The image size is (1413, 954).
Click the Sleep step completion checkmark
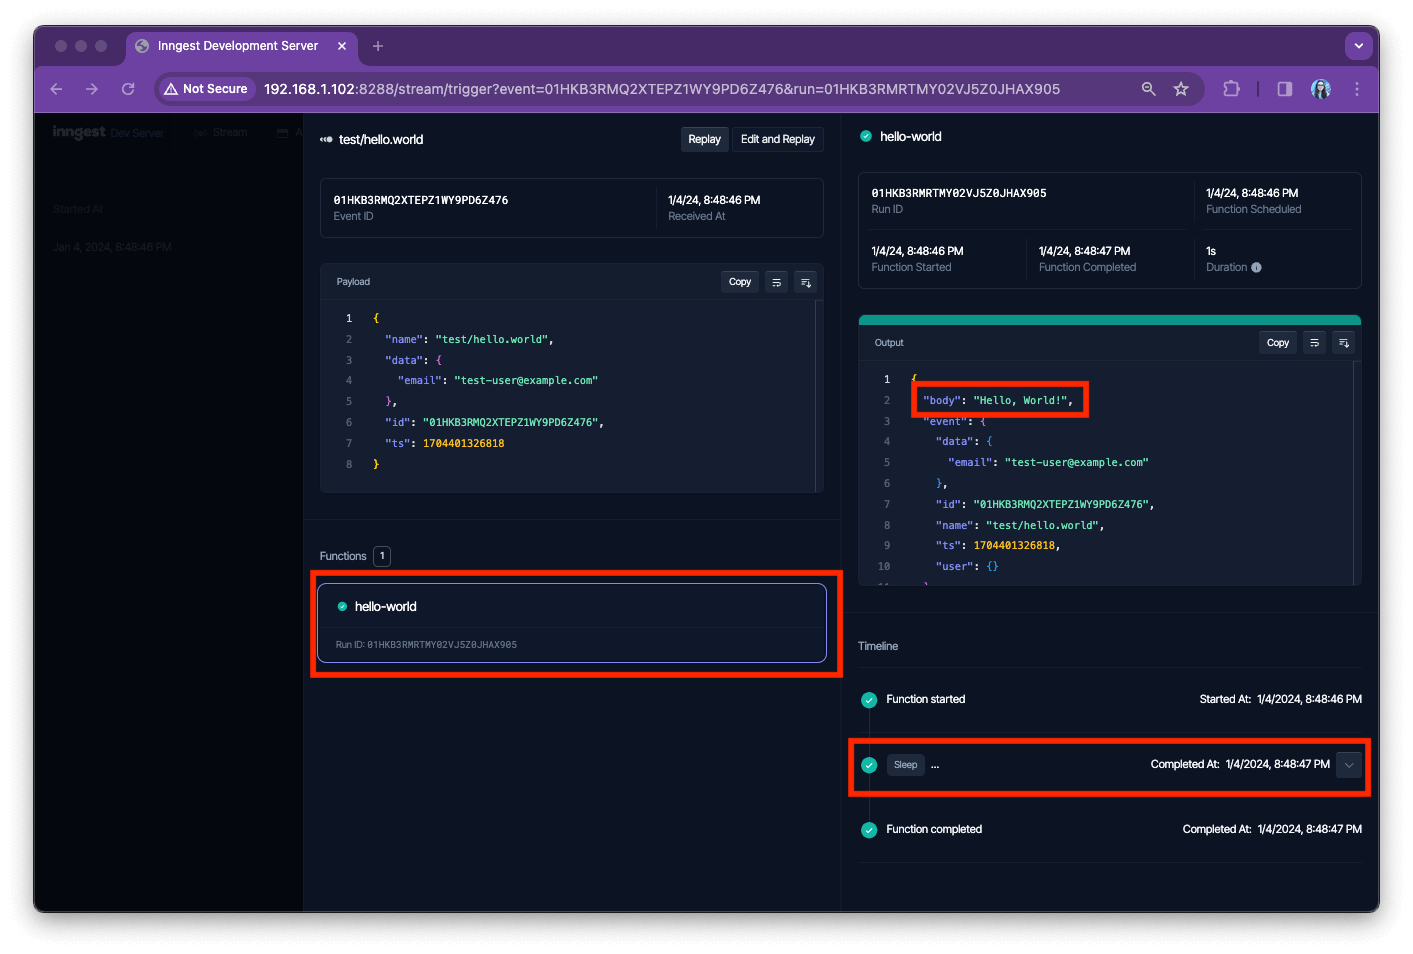869,764
